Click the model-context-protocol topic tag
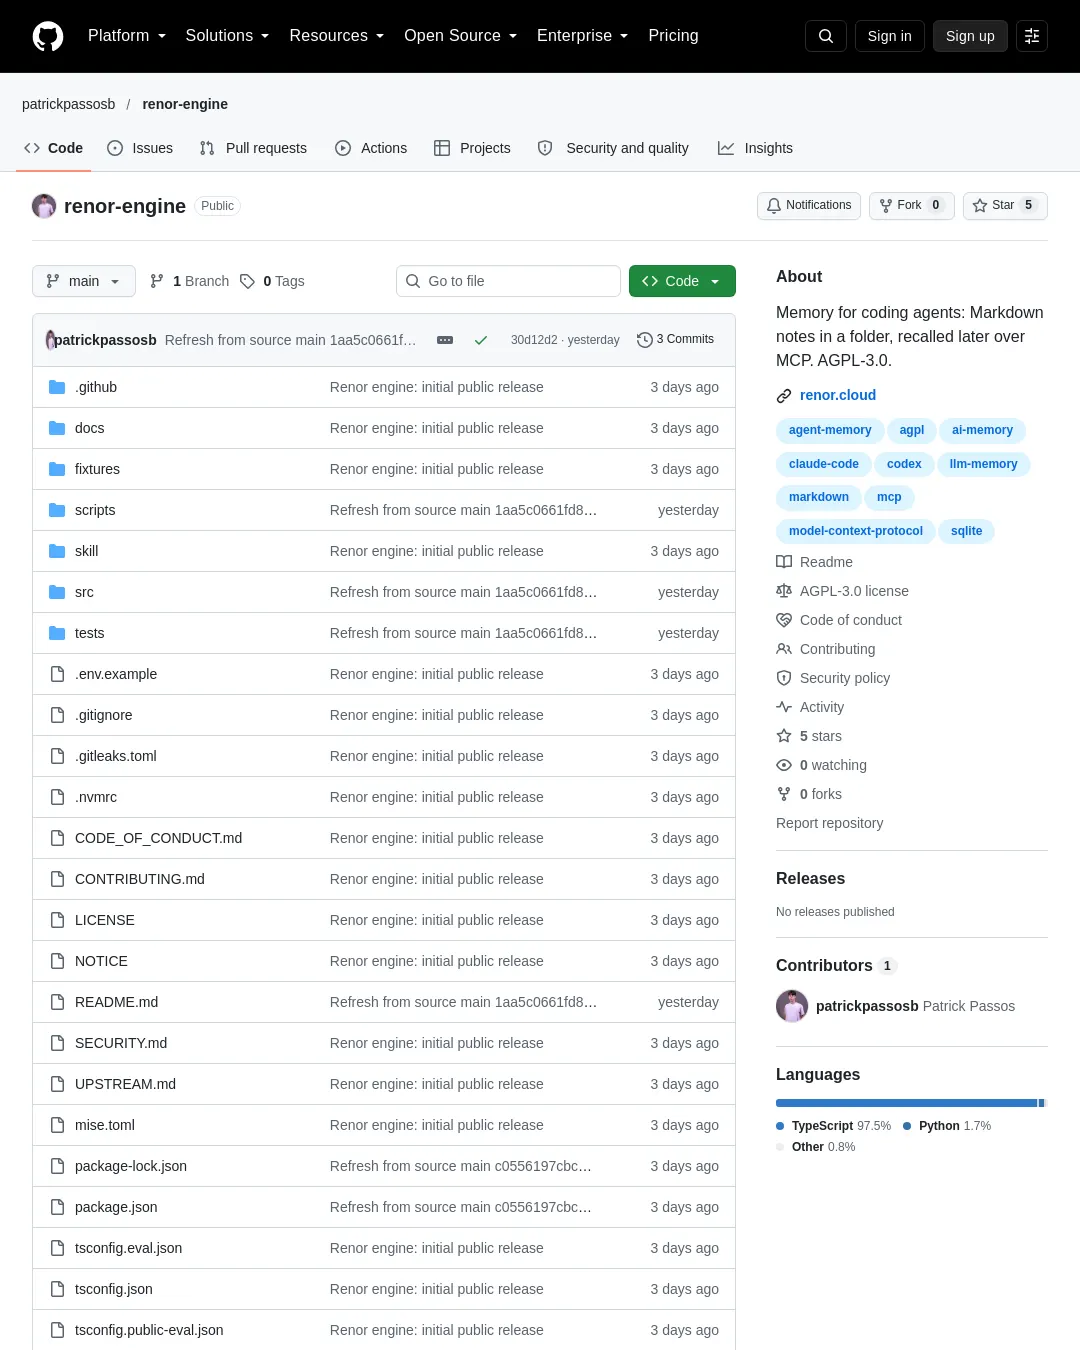This screenshot has height=1350, width=1080. pos(856,531)
